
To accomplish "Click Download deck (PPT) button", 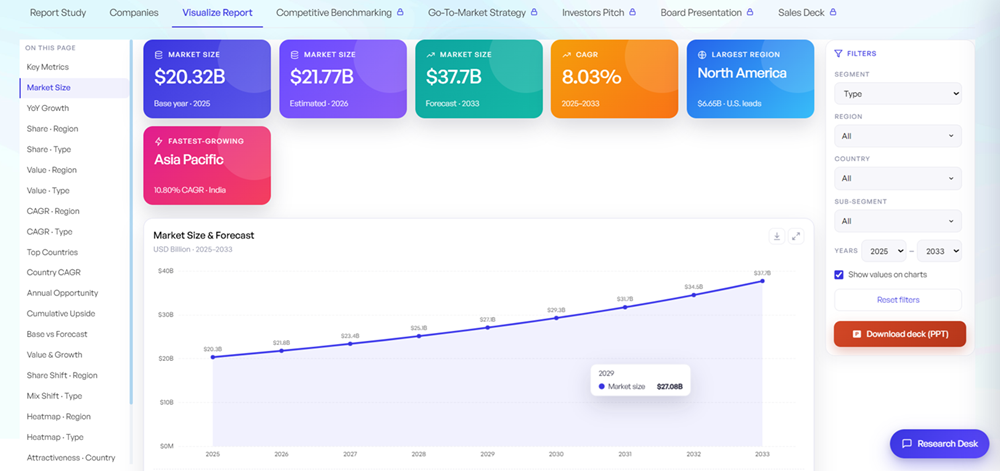I will [x=900, y=334].
